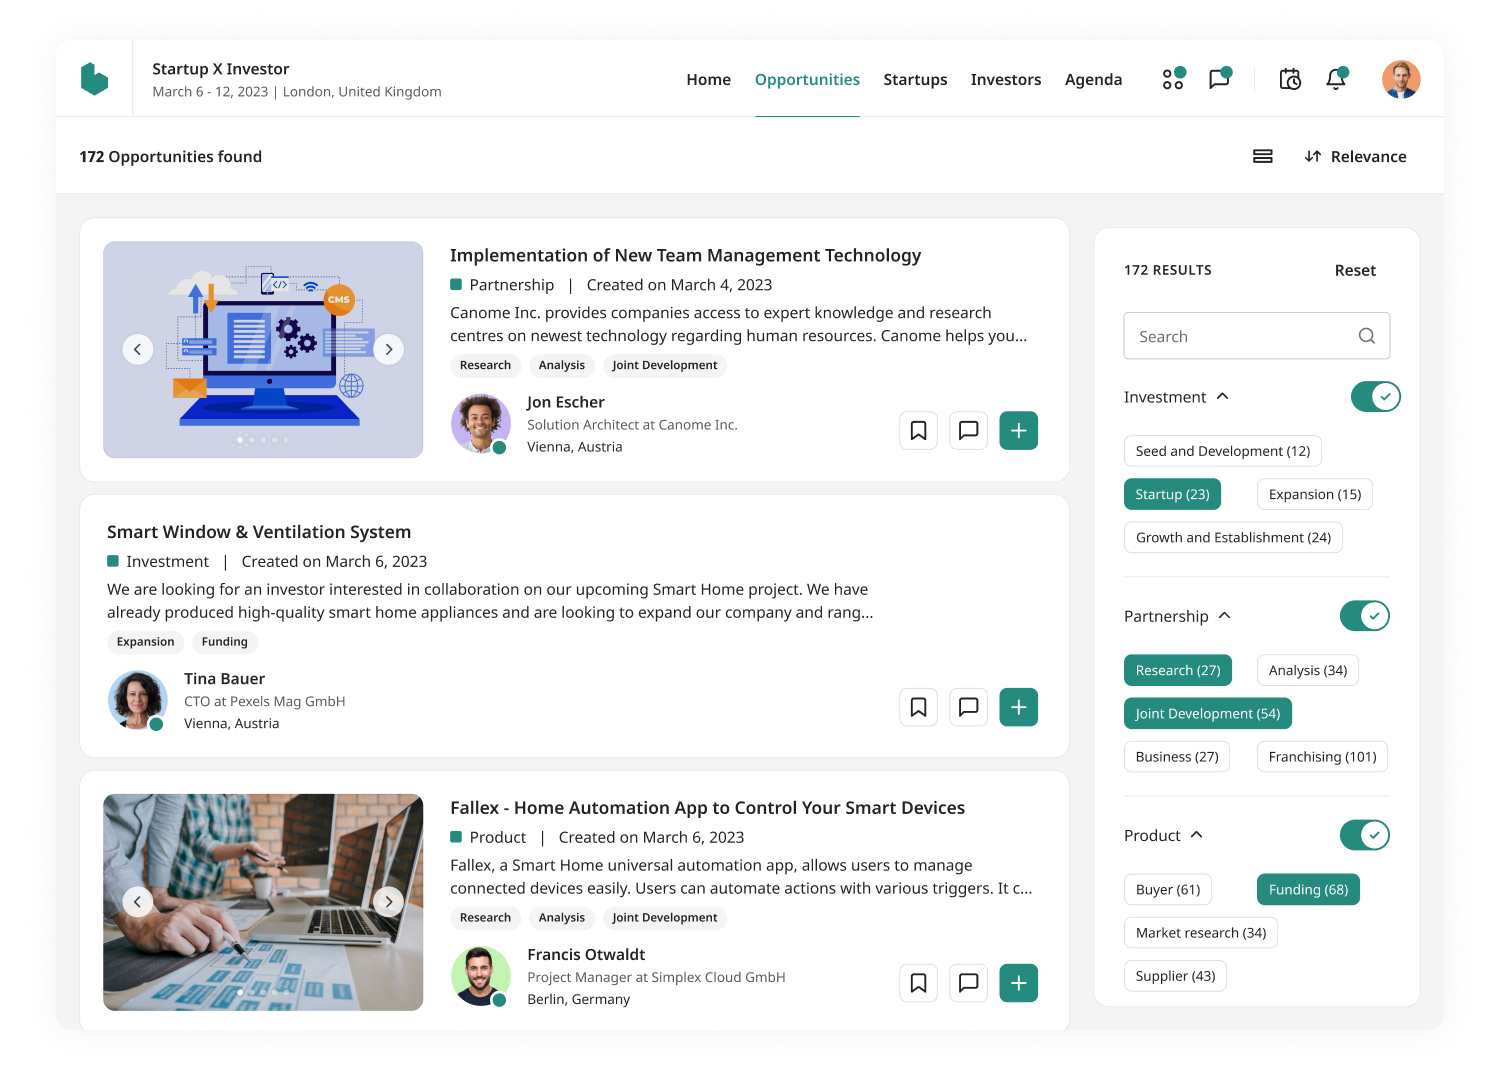Click the Startup X Investor event title
Viewport: 1500px width, 1070px height.
click(x=221, y=69)
